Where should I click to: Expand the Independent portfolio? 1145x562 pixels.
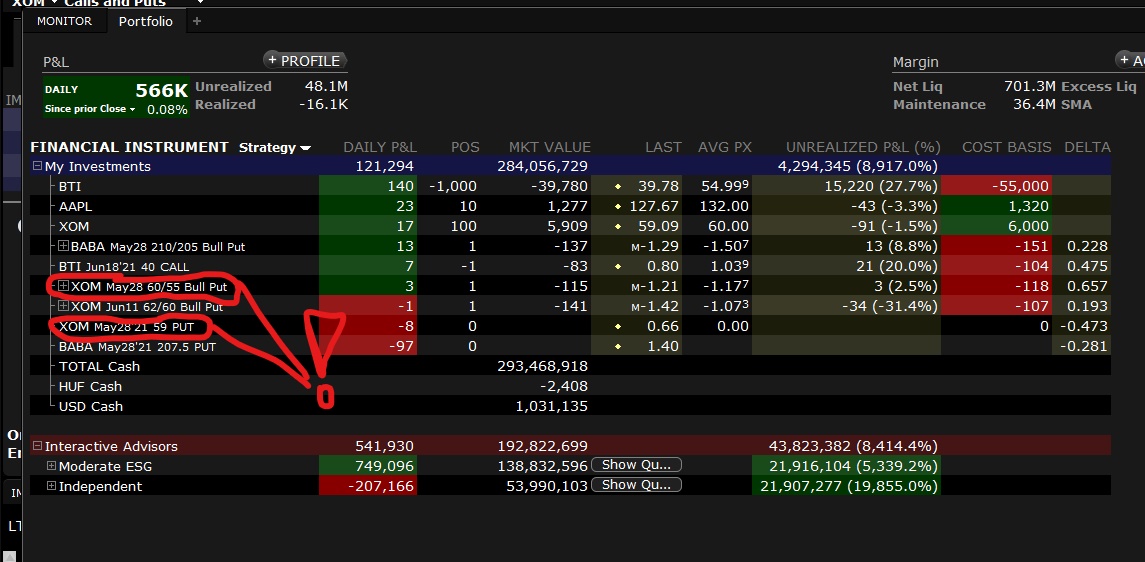pyautogui.click(x=51, y=486)
